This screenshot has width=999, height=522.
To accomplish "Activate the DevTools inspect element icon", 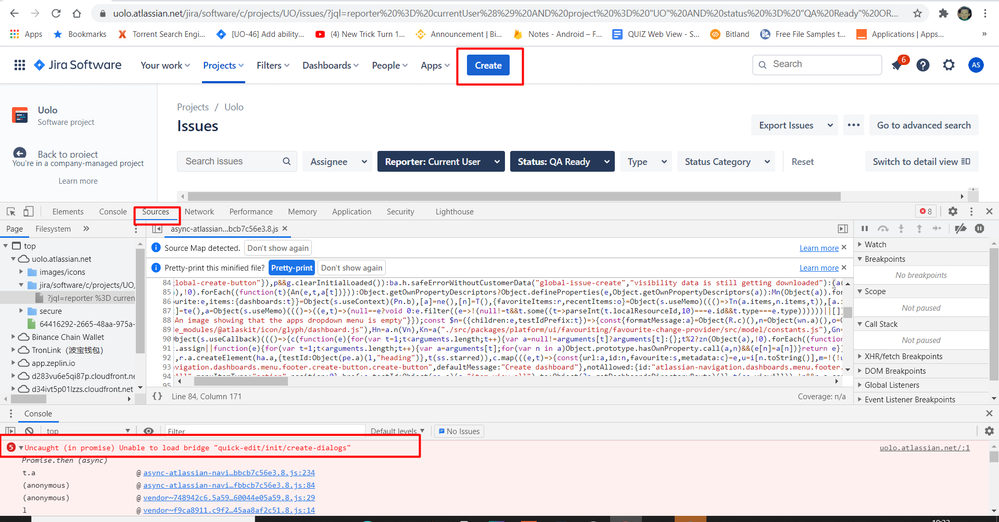I will pos(11,212).
